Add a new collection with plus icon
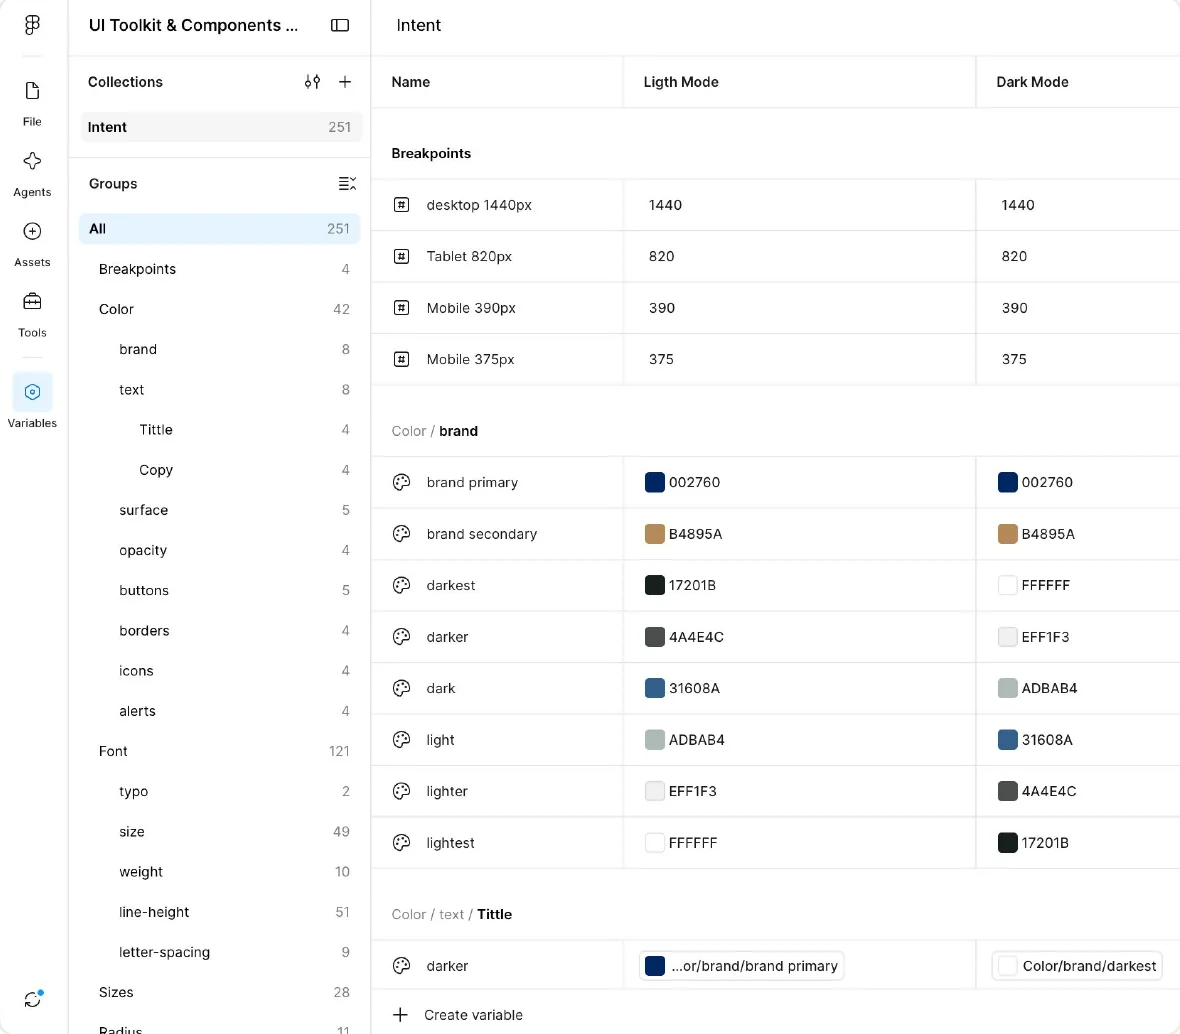The width and height of the screenshot is (1180, 1034). pos(345,81)
